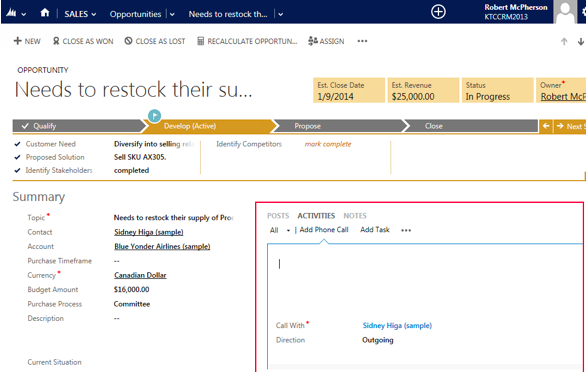Viewport: 588px width, 377px height.
Task: Expand the CRM logo dropdown chevron
Action: [x=24, y=15]
